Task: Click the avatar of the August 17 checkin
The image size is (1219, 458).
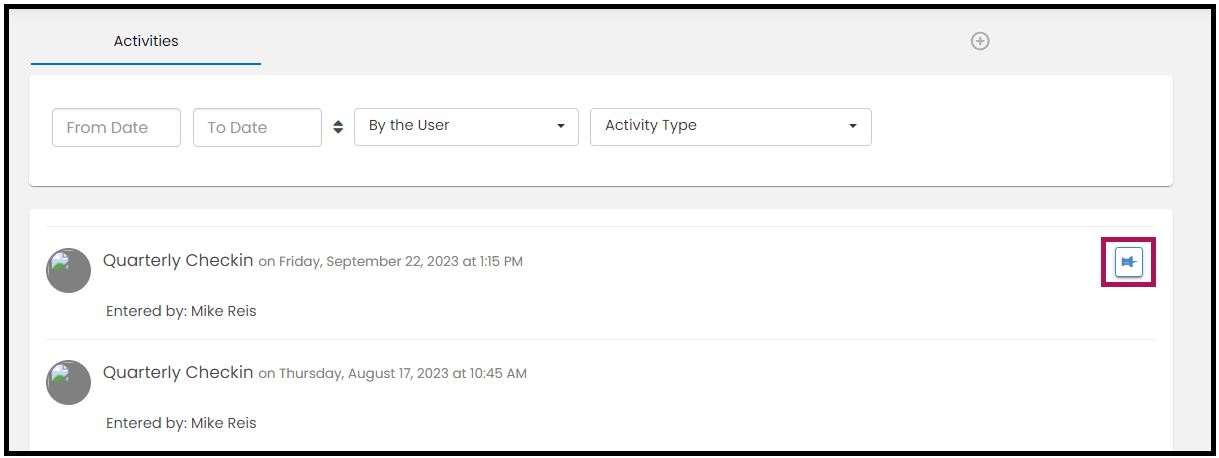Action: tap(68, 382)
